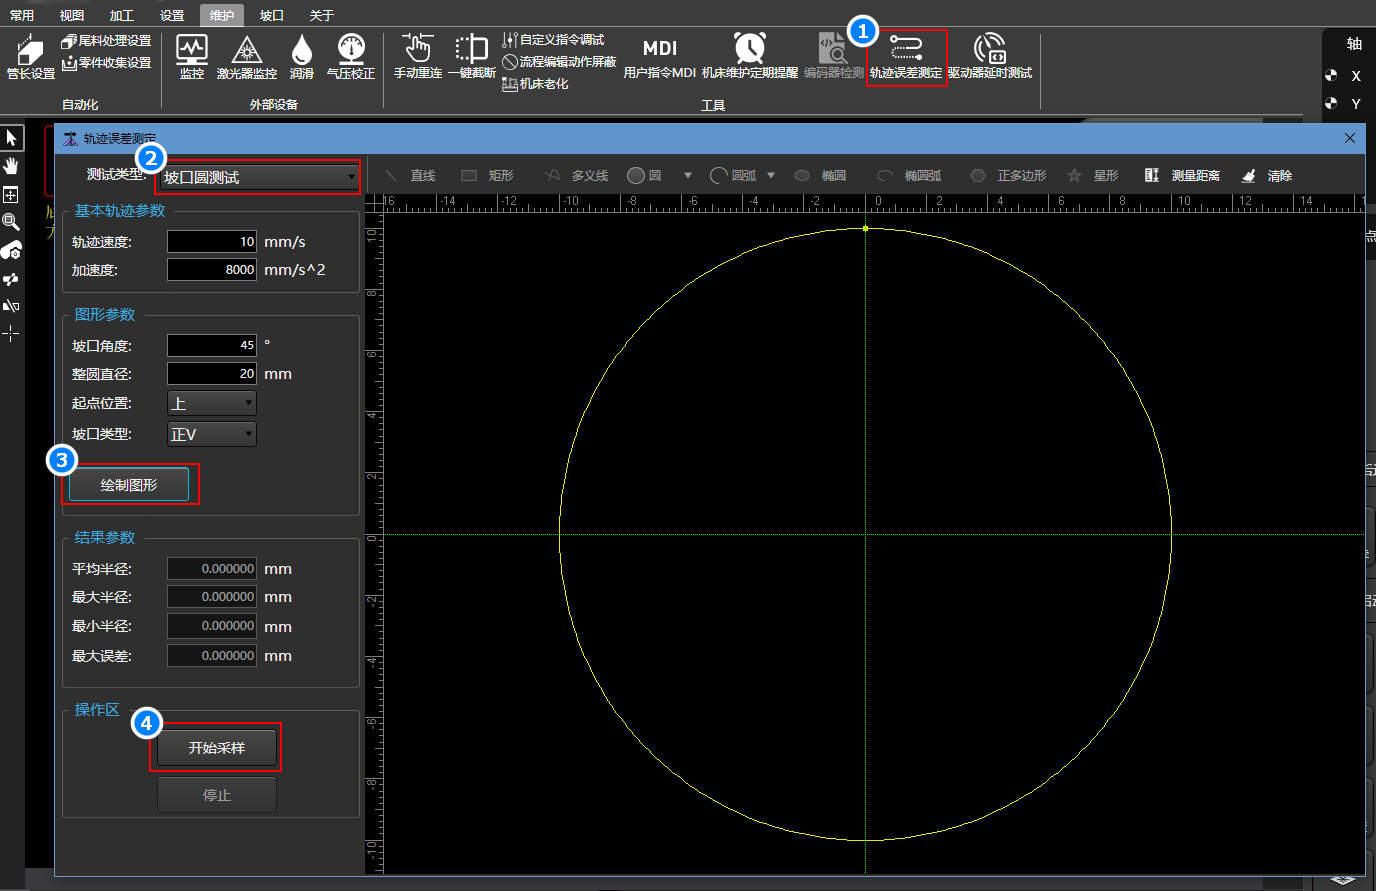Open 机床老化 machine aging tool
The image size is (1376, 891).
pyautogui.click(x=535, y=84)
